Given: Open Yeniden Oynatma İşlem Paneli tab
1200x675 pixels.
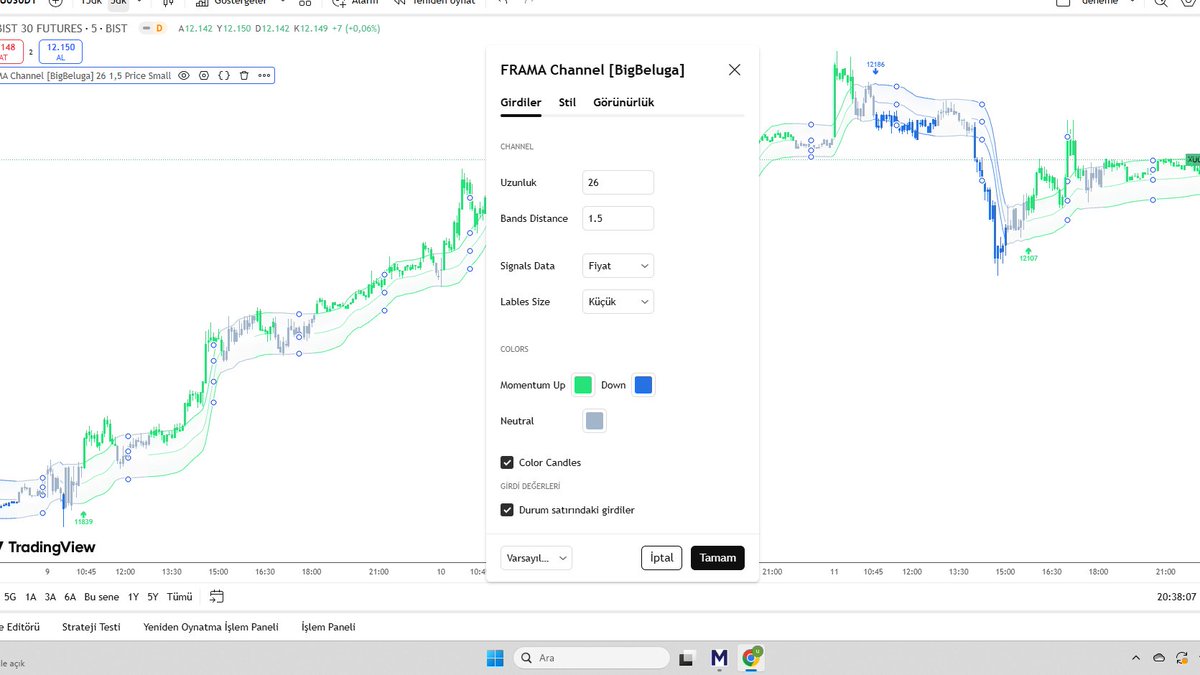Looking at the screenshot, I should point(211,627).
